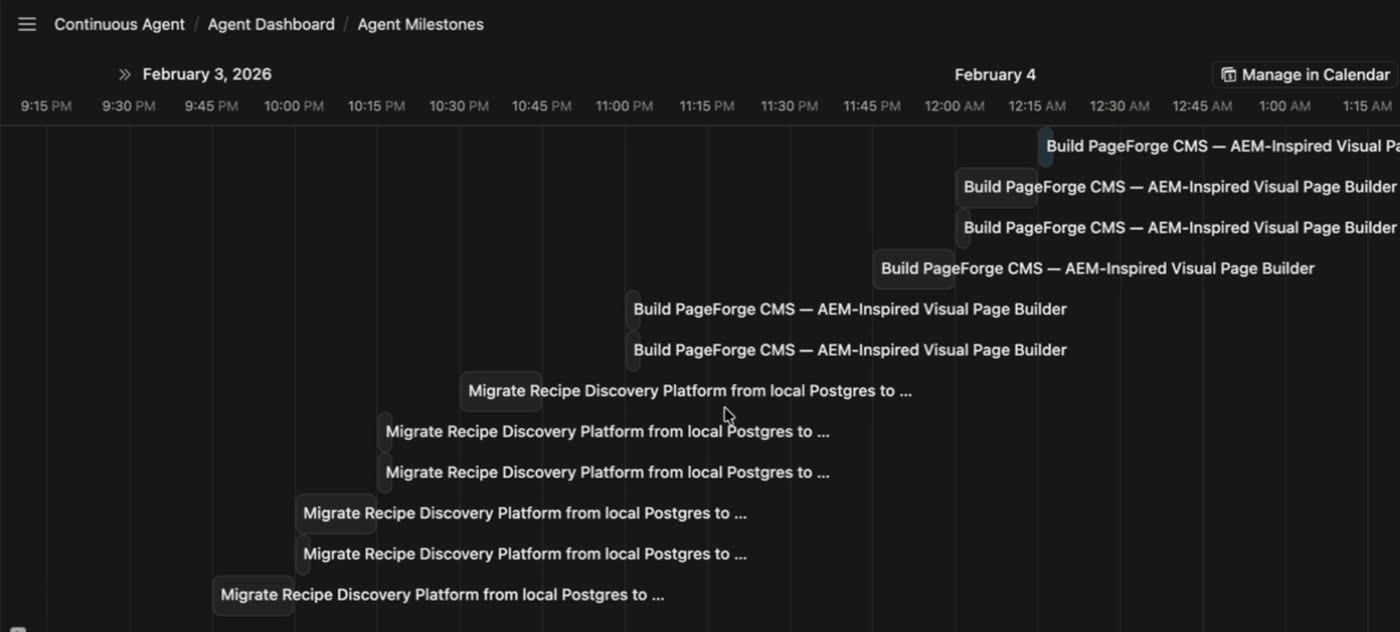Select the Migrate Recipe bar starting 10:30 PM

tap(501, 391)
